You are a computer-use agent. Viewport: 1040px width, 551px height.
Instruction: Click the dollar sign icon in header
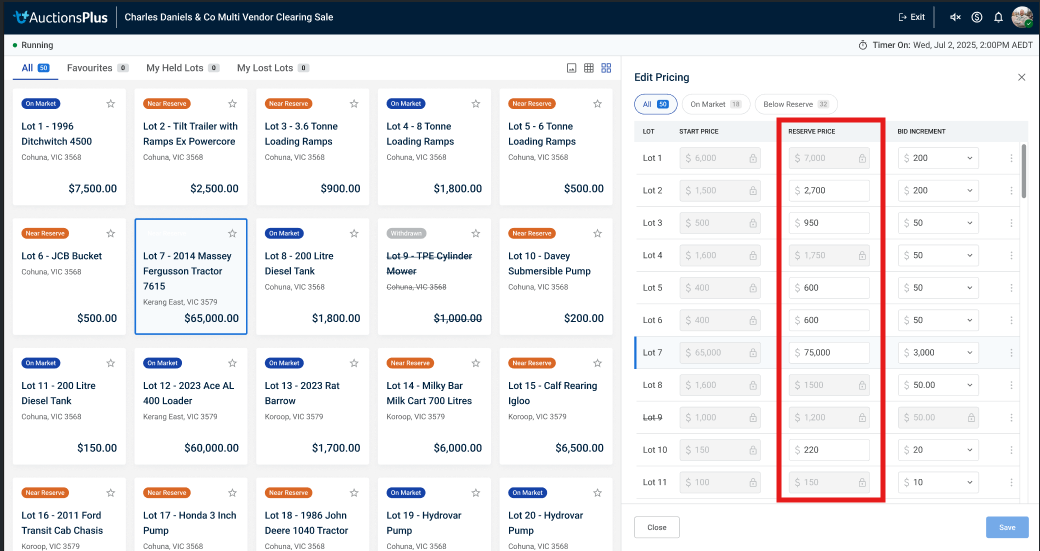tap(976, 17)
